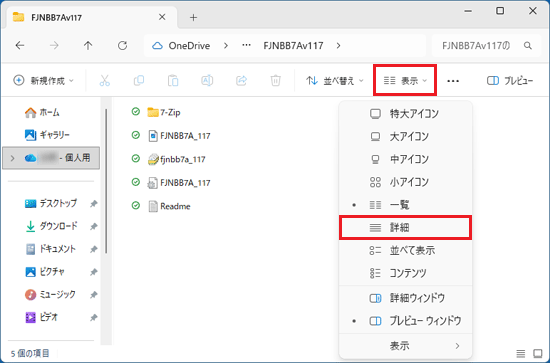This screenshot has height=363, width=550.
Task: Select the fjnbb7a_117 installer file
Action: coord(176,160)
